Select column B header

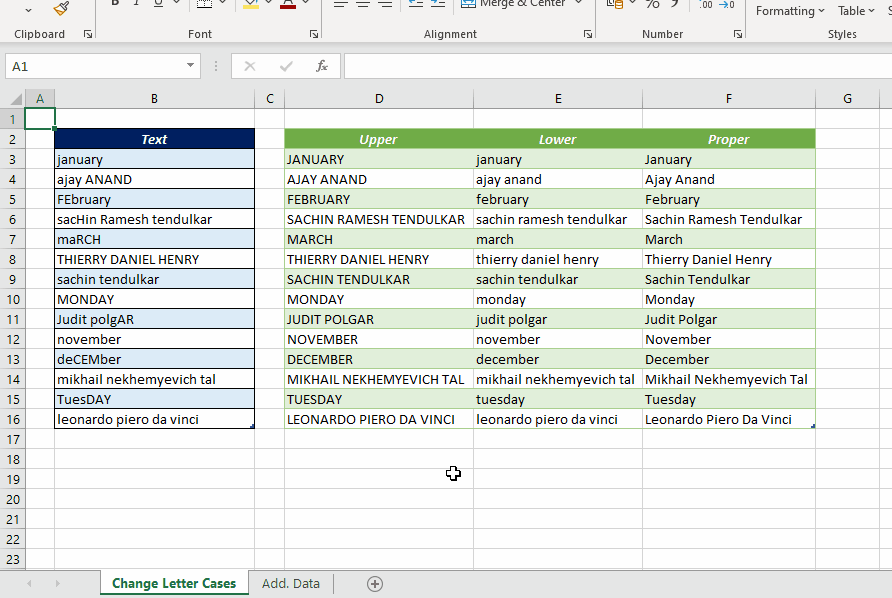click(154, 99)
